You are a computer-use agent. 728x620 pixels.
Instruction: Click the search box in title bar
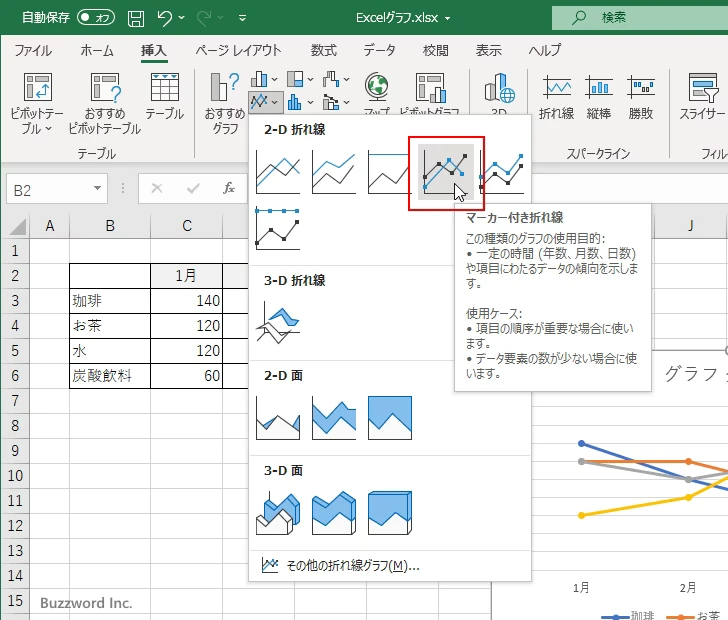640,18
